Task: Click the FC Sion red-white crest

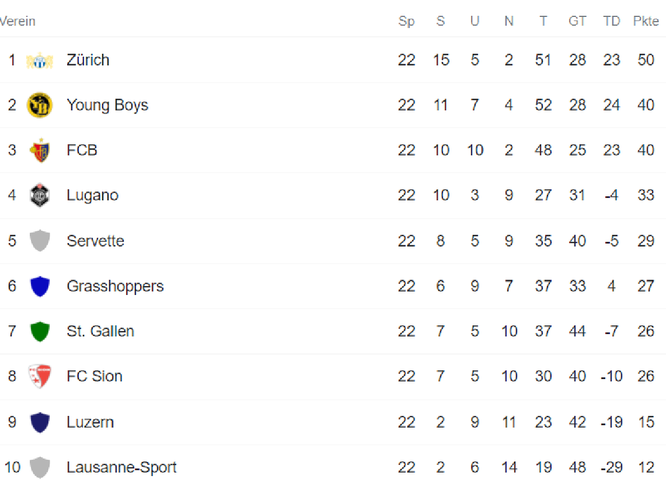Action: pos(40,376)
